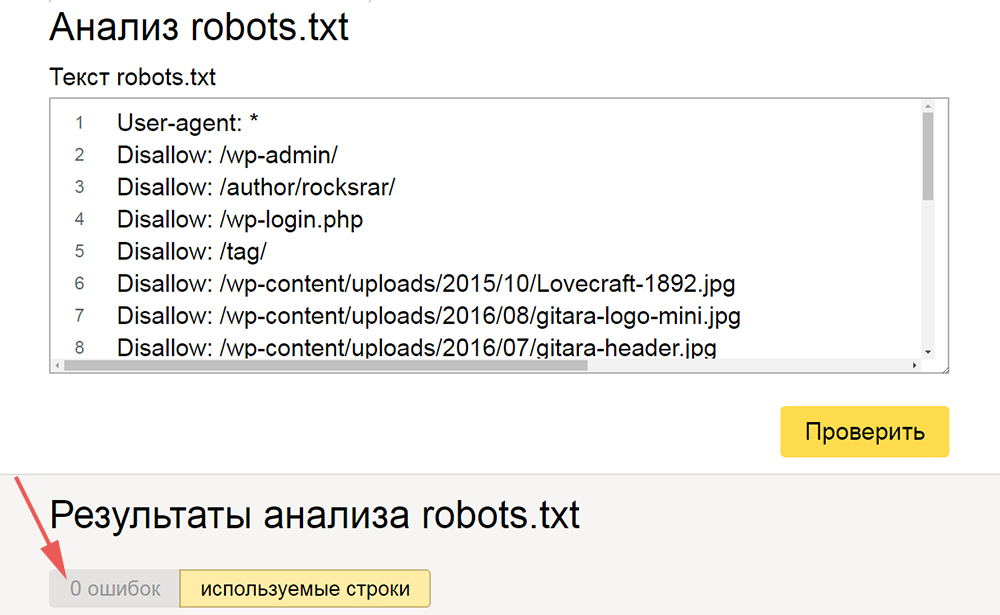Click the "Disallow: /author/rocksrar/" line
Image resolution: width=1000 pixels, height=615 pixels.
(256, 187)
